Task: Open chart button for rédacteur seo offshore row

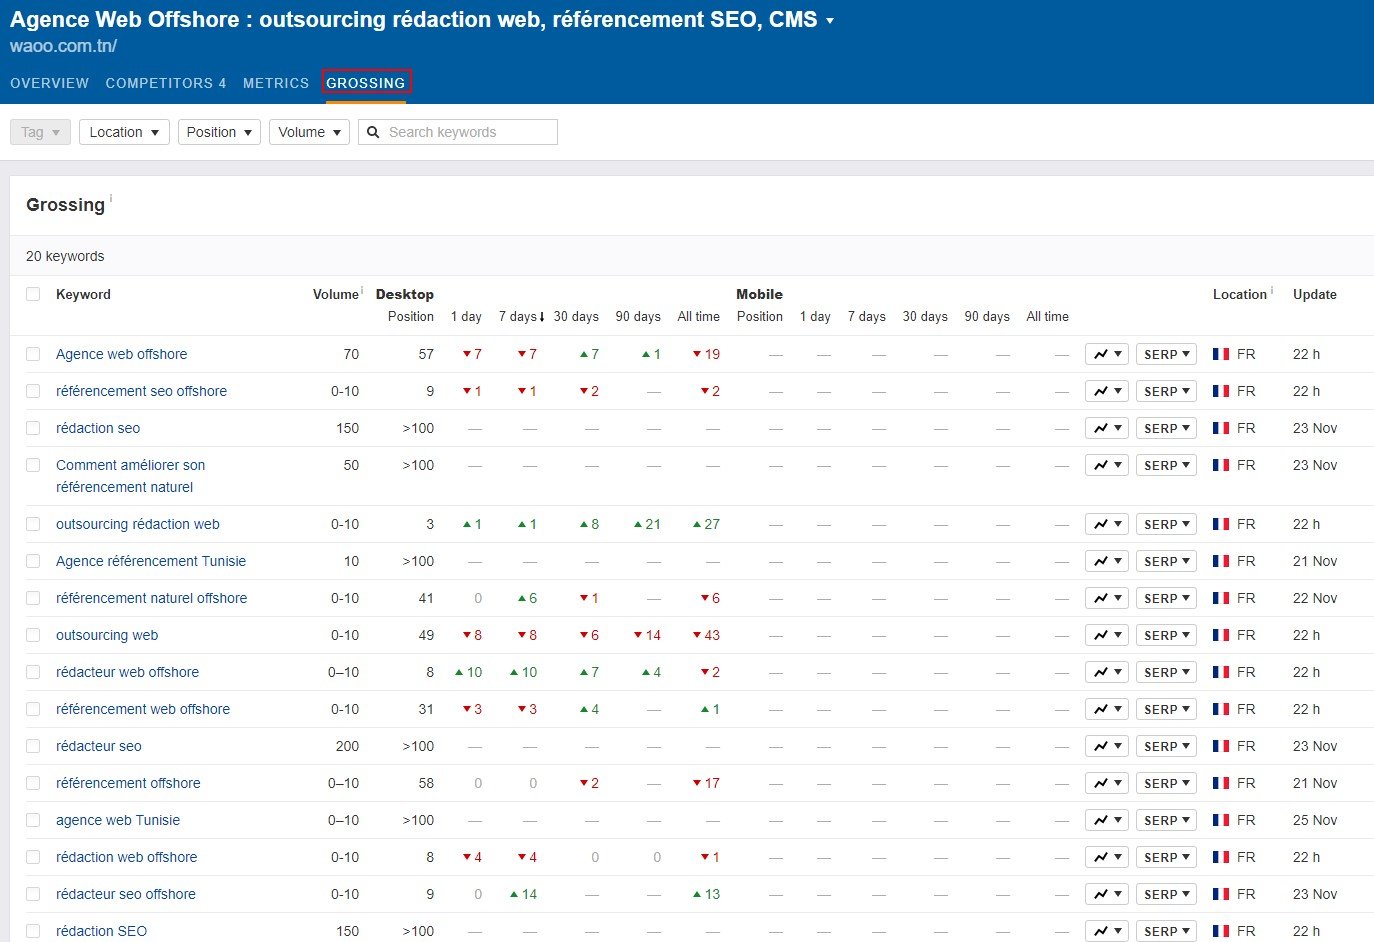Action: (1106, 894)
